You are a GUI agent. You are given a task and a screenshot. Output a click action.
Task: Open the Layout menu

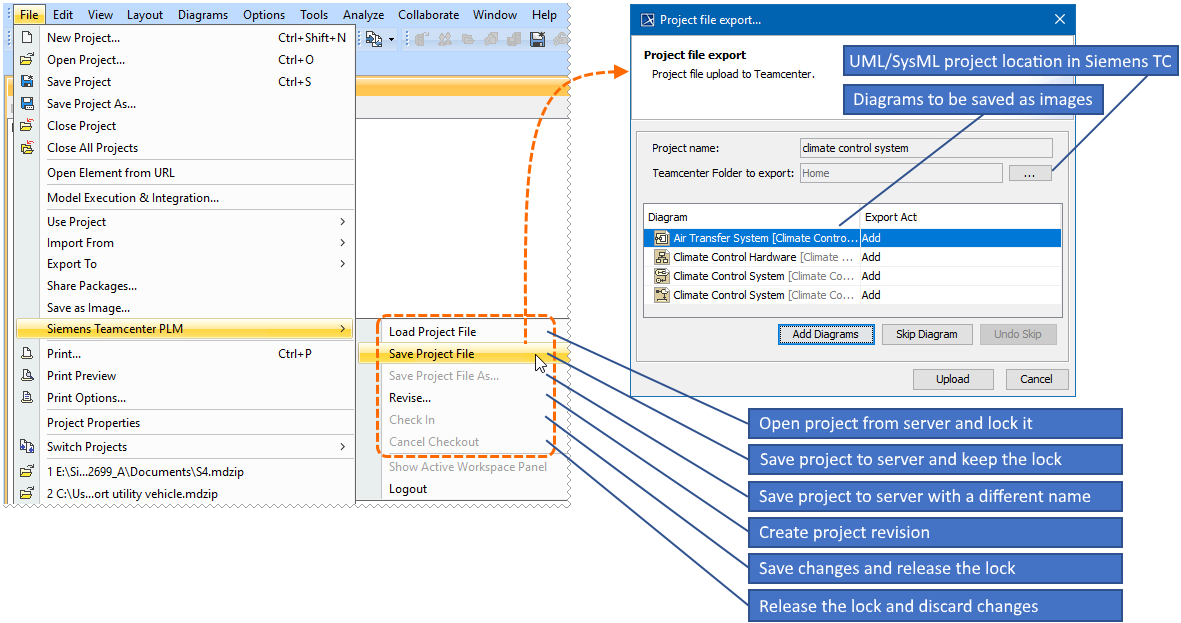(145, 14)
